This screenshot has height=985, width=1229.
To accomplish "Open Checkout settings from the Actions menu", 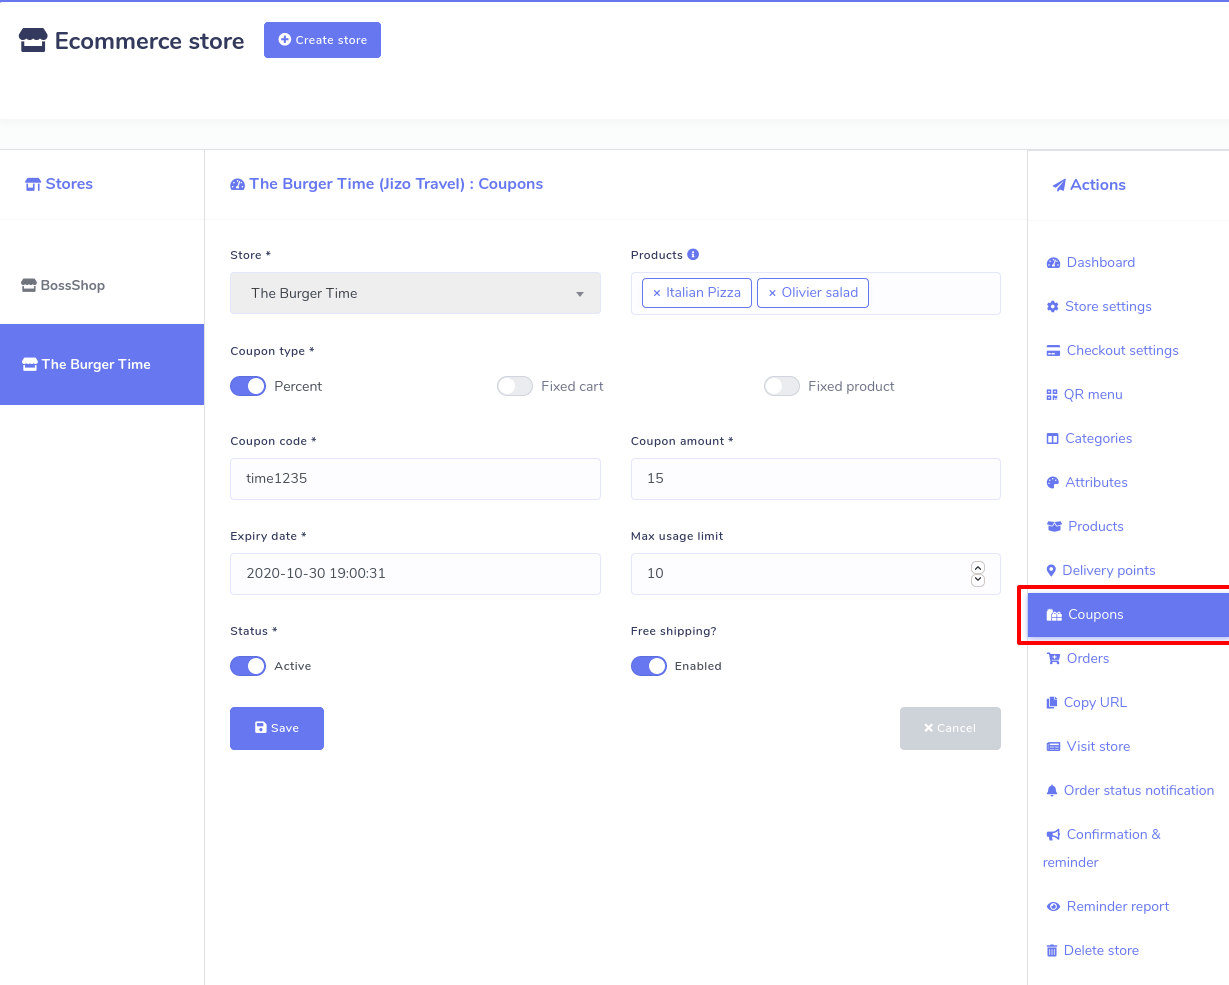I will (1122, 351).
